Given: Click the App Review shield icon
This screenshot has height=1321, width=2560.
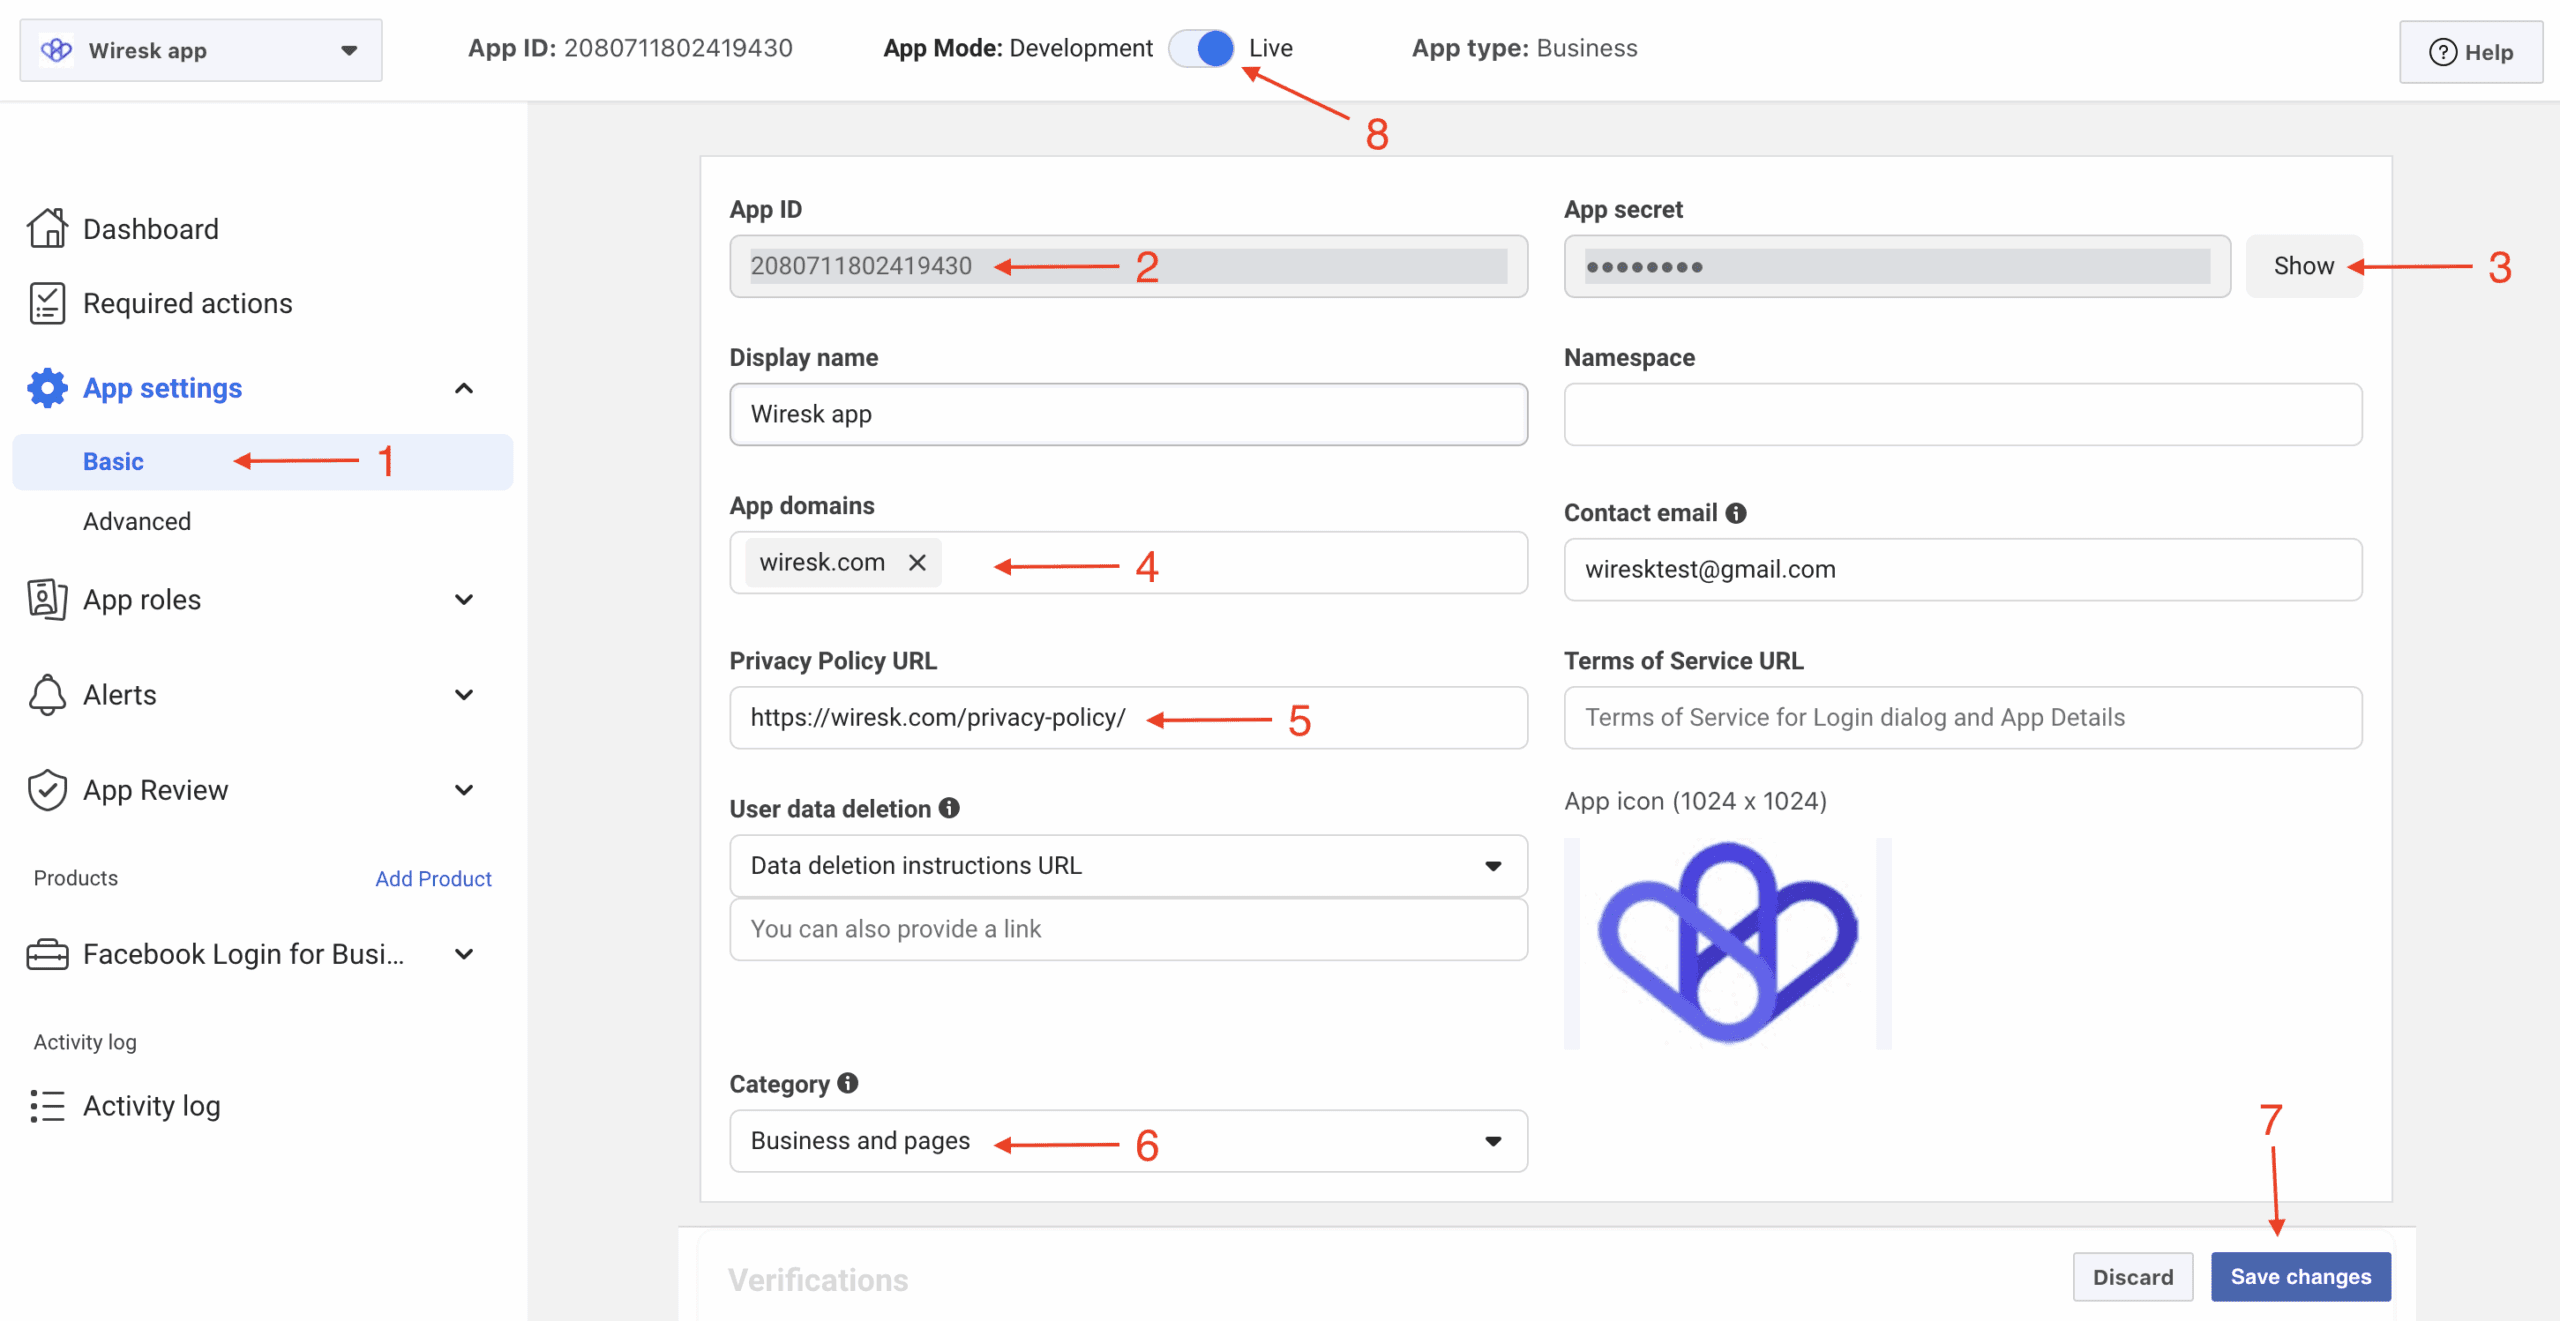Looking at the screenshot, I should pos(47,790).
